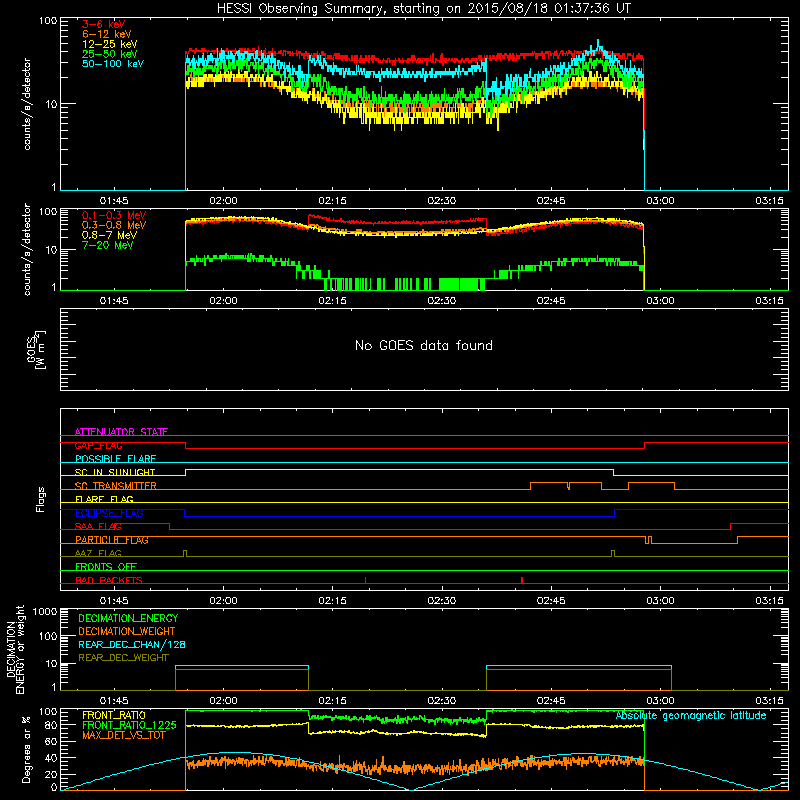Image resolution: width=800 pixels, height=800 pixels.
Task: Select the 0.1-0.3 MeV legend label
Action: [114, 216]
